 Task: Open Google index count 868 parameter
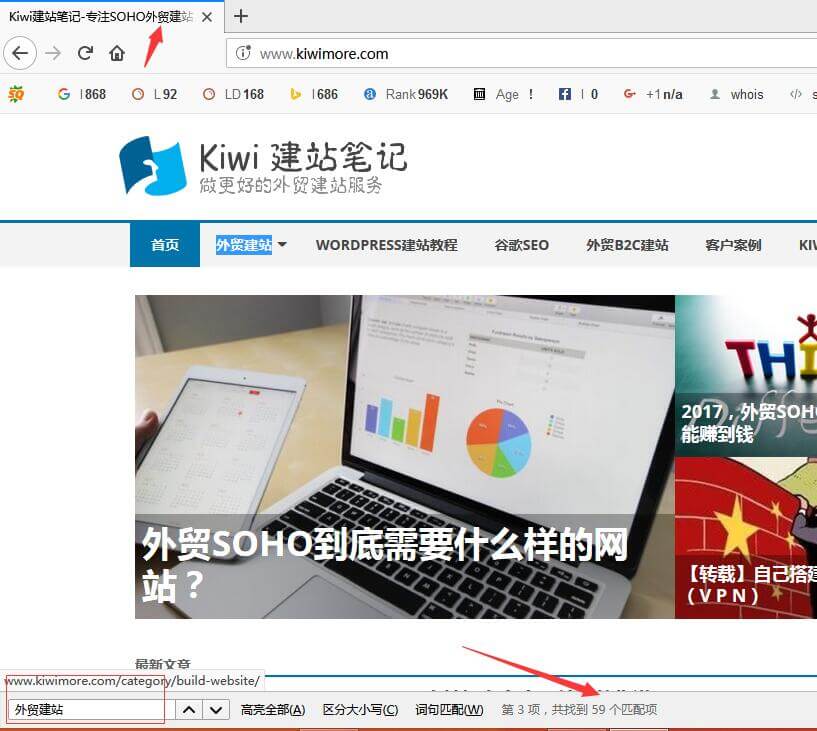[x=82, y=94]
